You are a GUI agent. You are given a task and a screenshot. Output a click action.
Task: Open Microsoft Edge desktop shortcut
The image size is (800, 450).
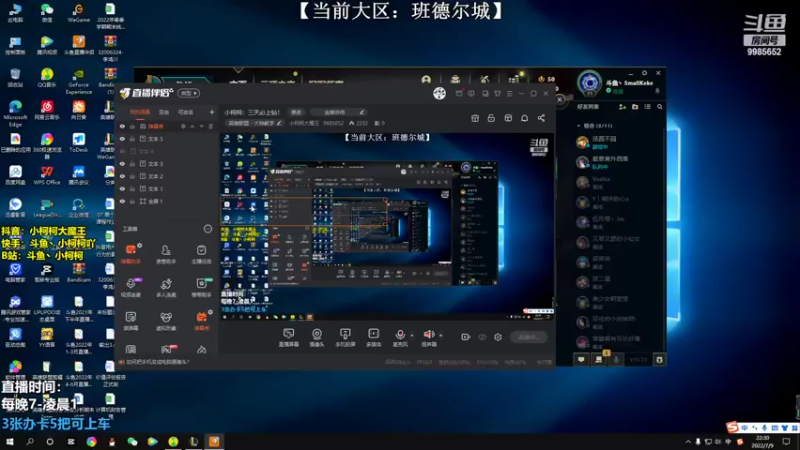15,113
